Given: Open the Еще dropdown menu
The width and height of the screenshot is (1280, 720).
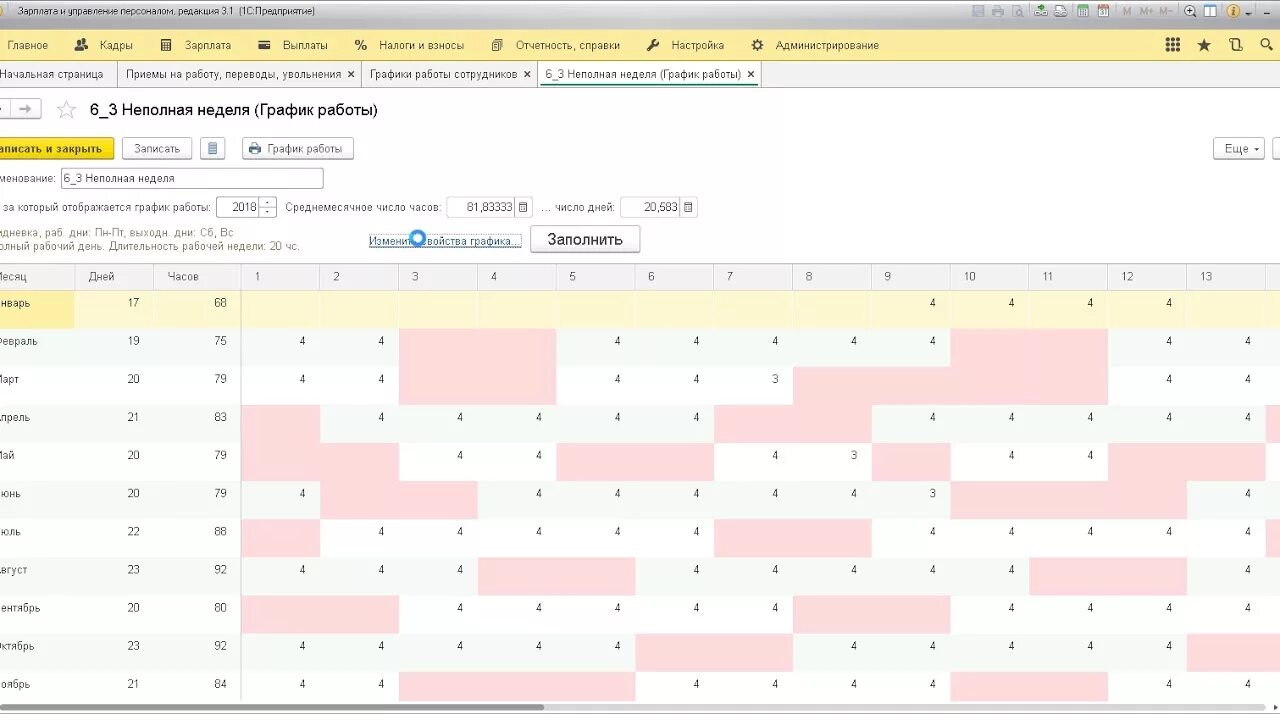Looking at the screenshot, I should 1238,148.
